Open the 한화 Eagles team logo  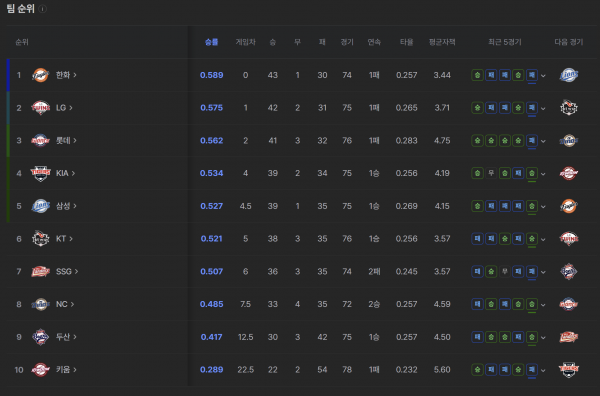(41, 75)
